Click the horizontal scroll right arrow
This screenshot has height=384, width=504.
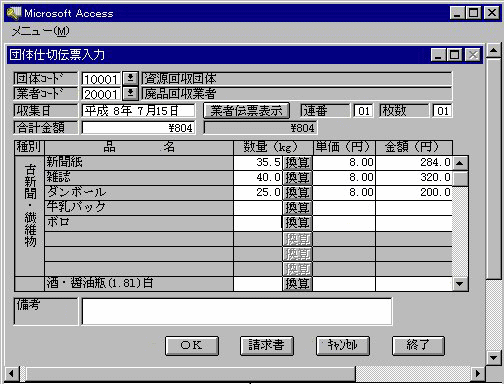pyautogui.click(x=478, y=373)
